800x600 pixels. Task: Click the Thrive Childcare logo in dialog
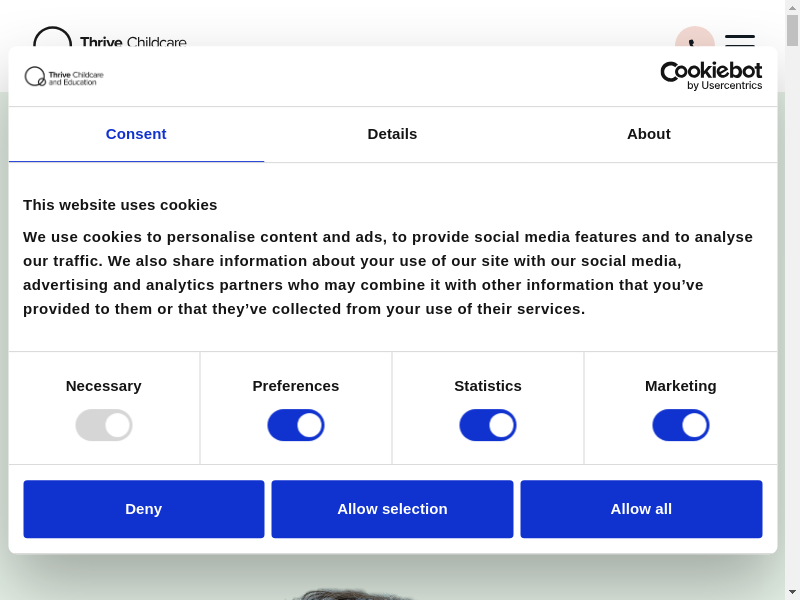[64, 77]
